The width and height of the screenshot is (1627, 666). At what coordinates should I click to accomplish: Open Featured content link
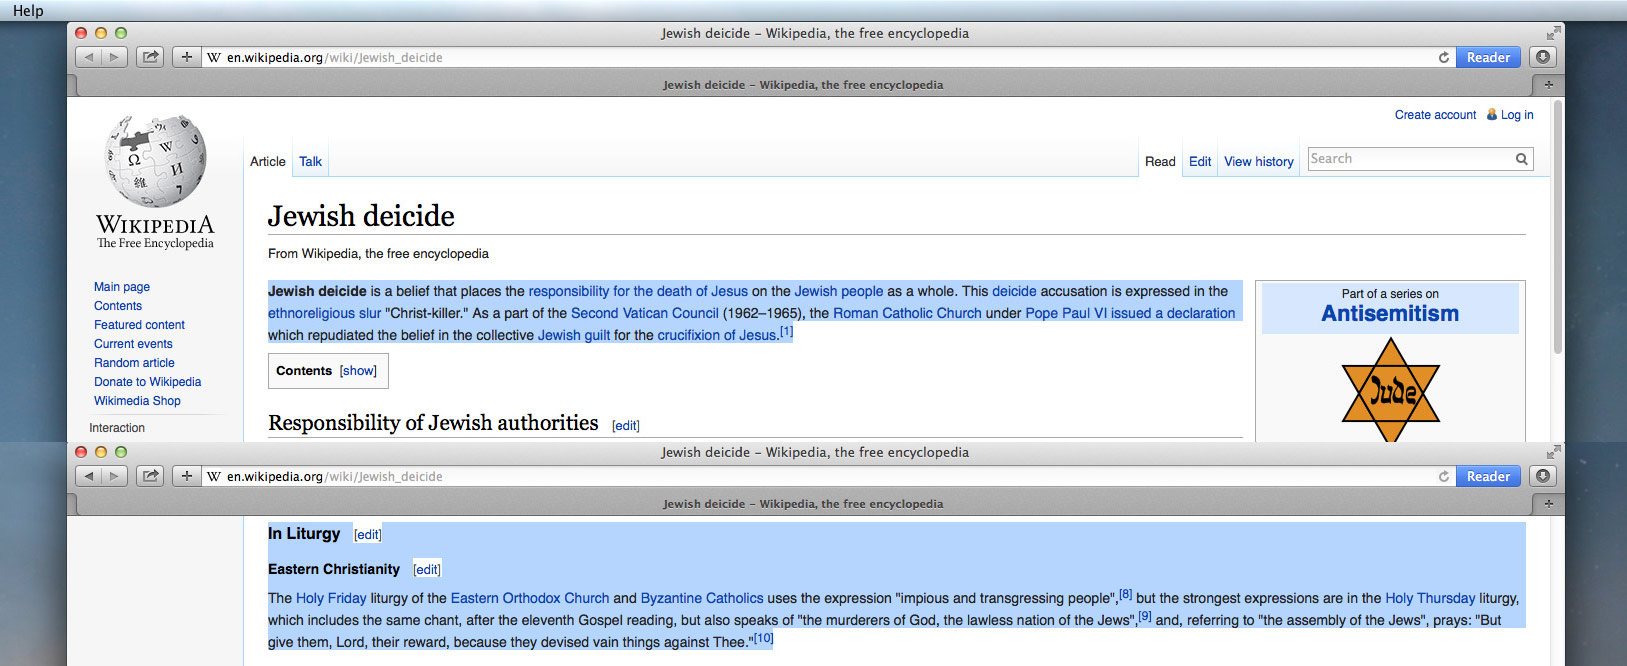tap(139, 325)
